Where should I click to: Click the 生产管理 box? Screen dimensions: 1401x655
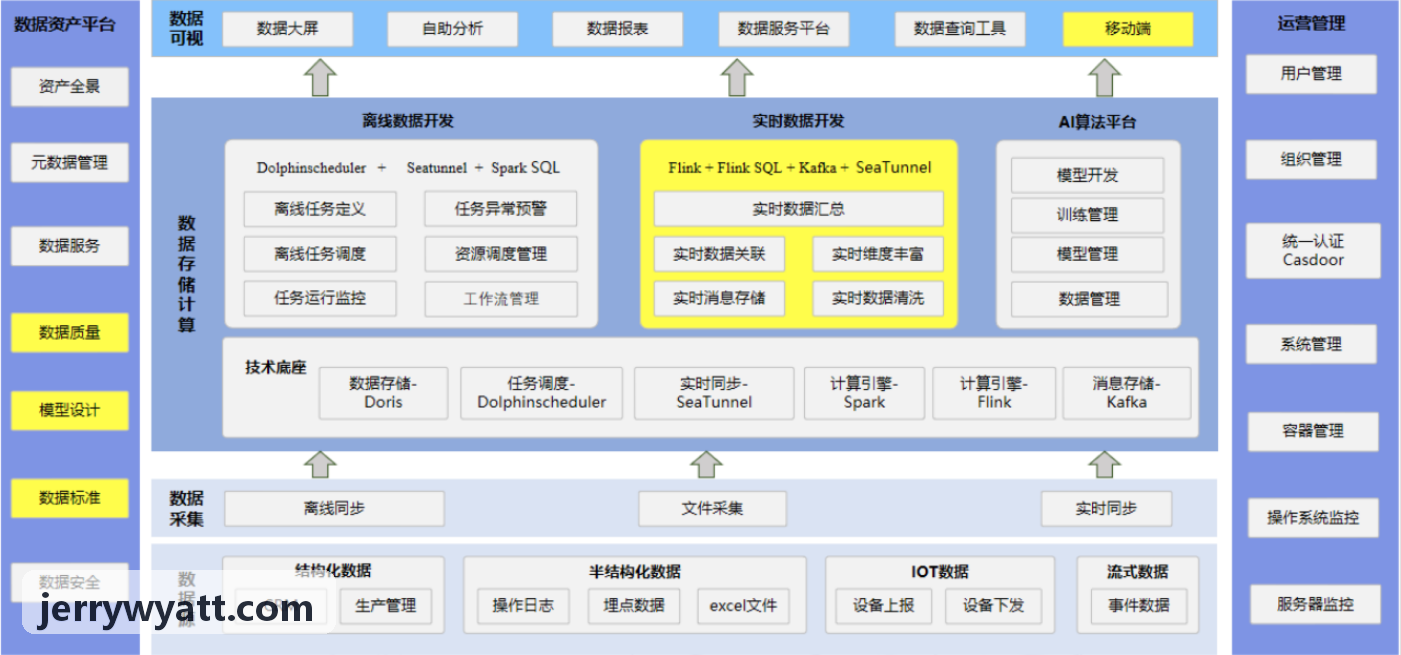[385, 606]
